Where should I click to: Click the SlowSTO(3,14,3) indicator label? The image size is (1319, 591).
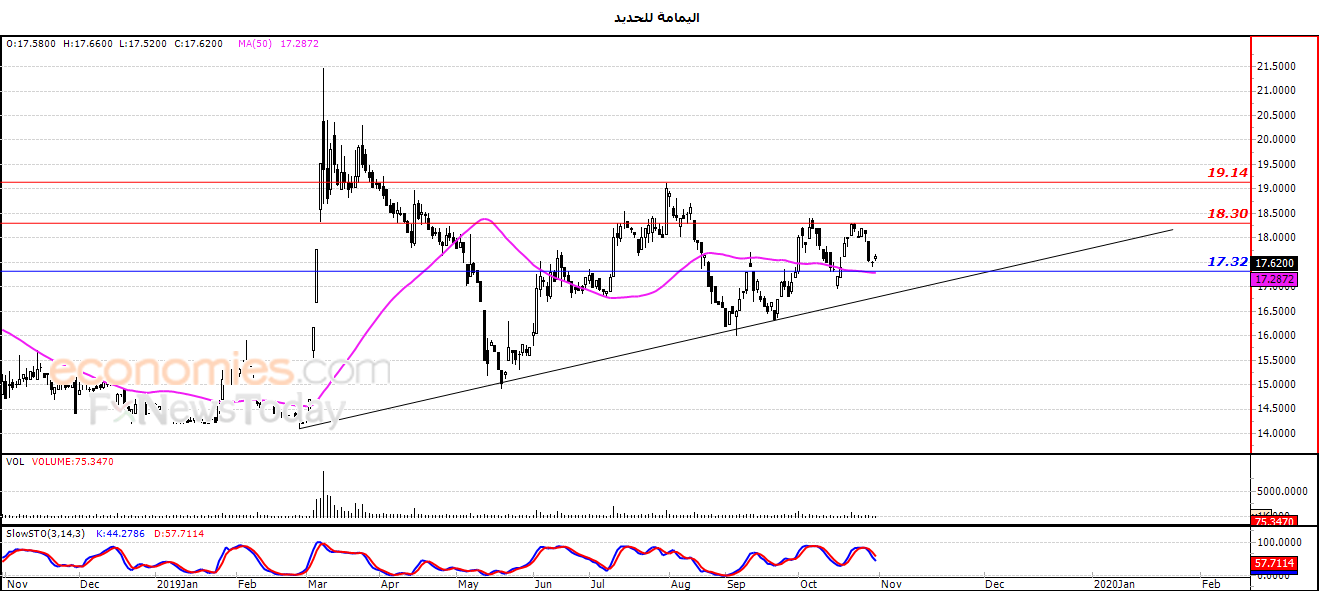tap(43, 534)
